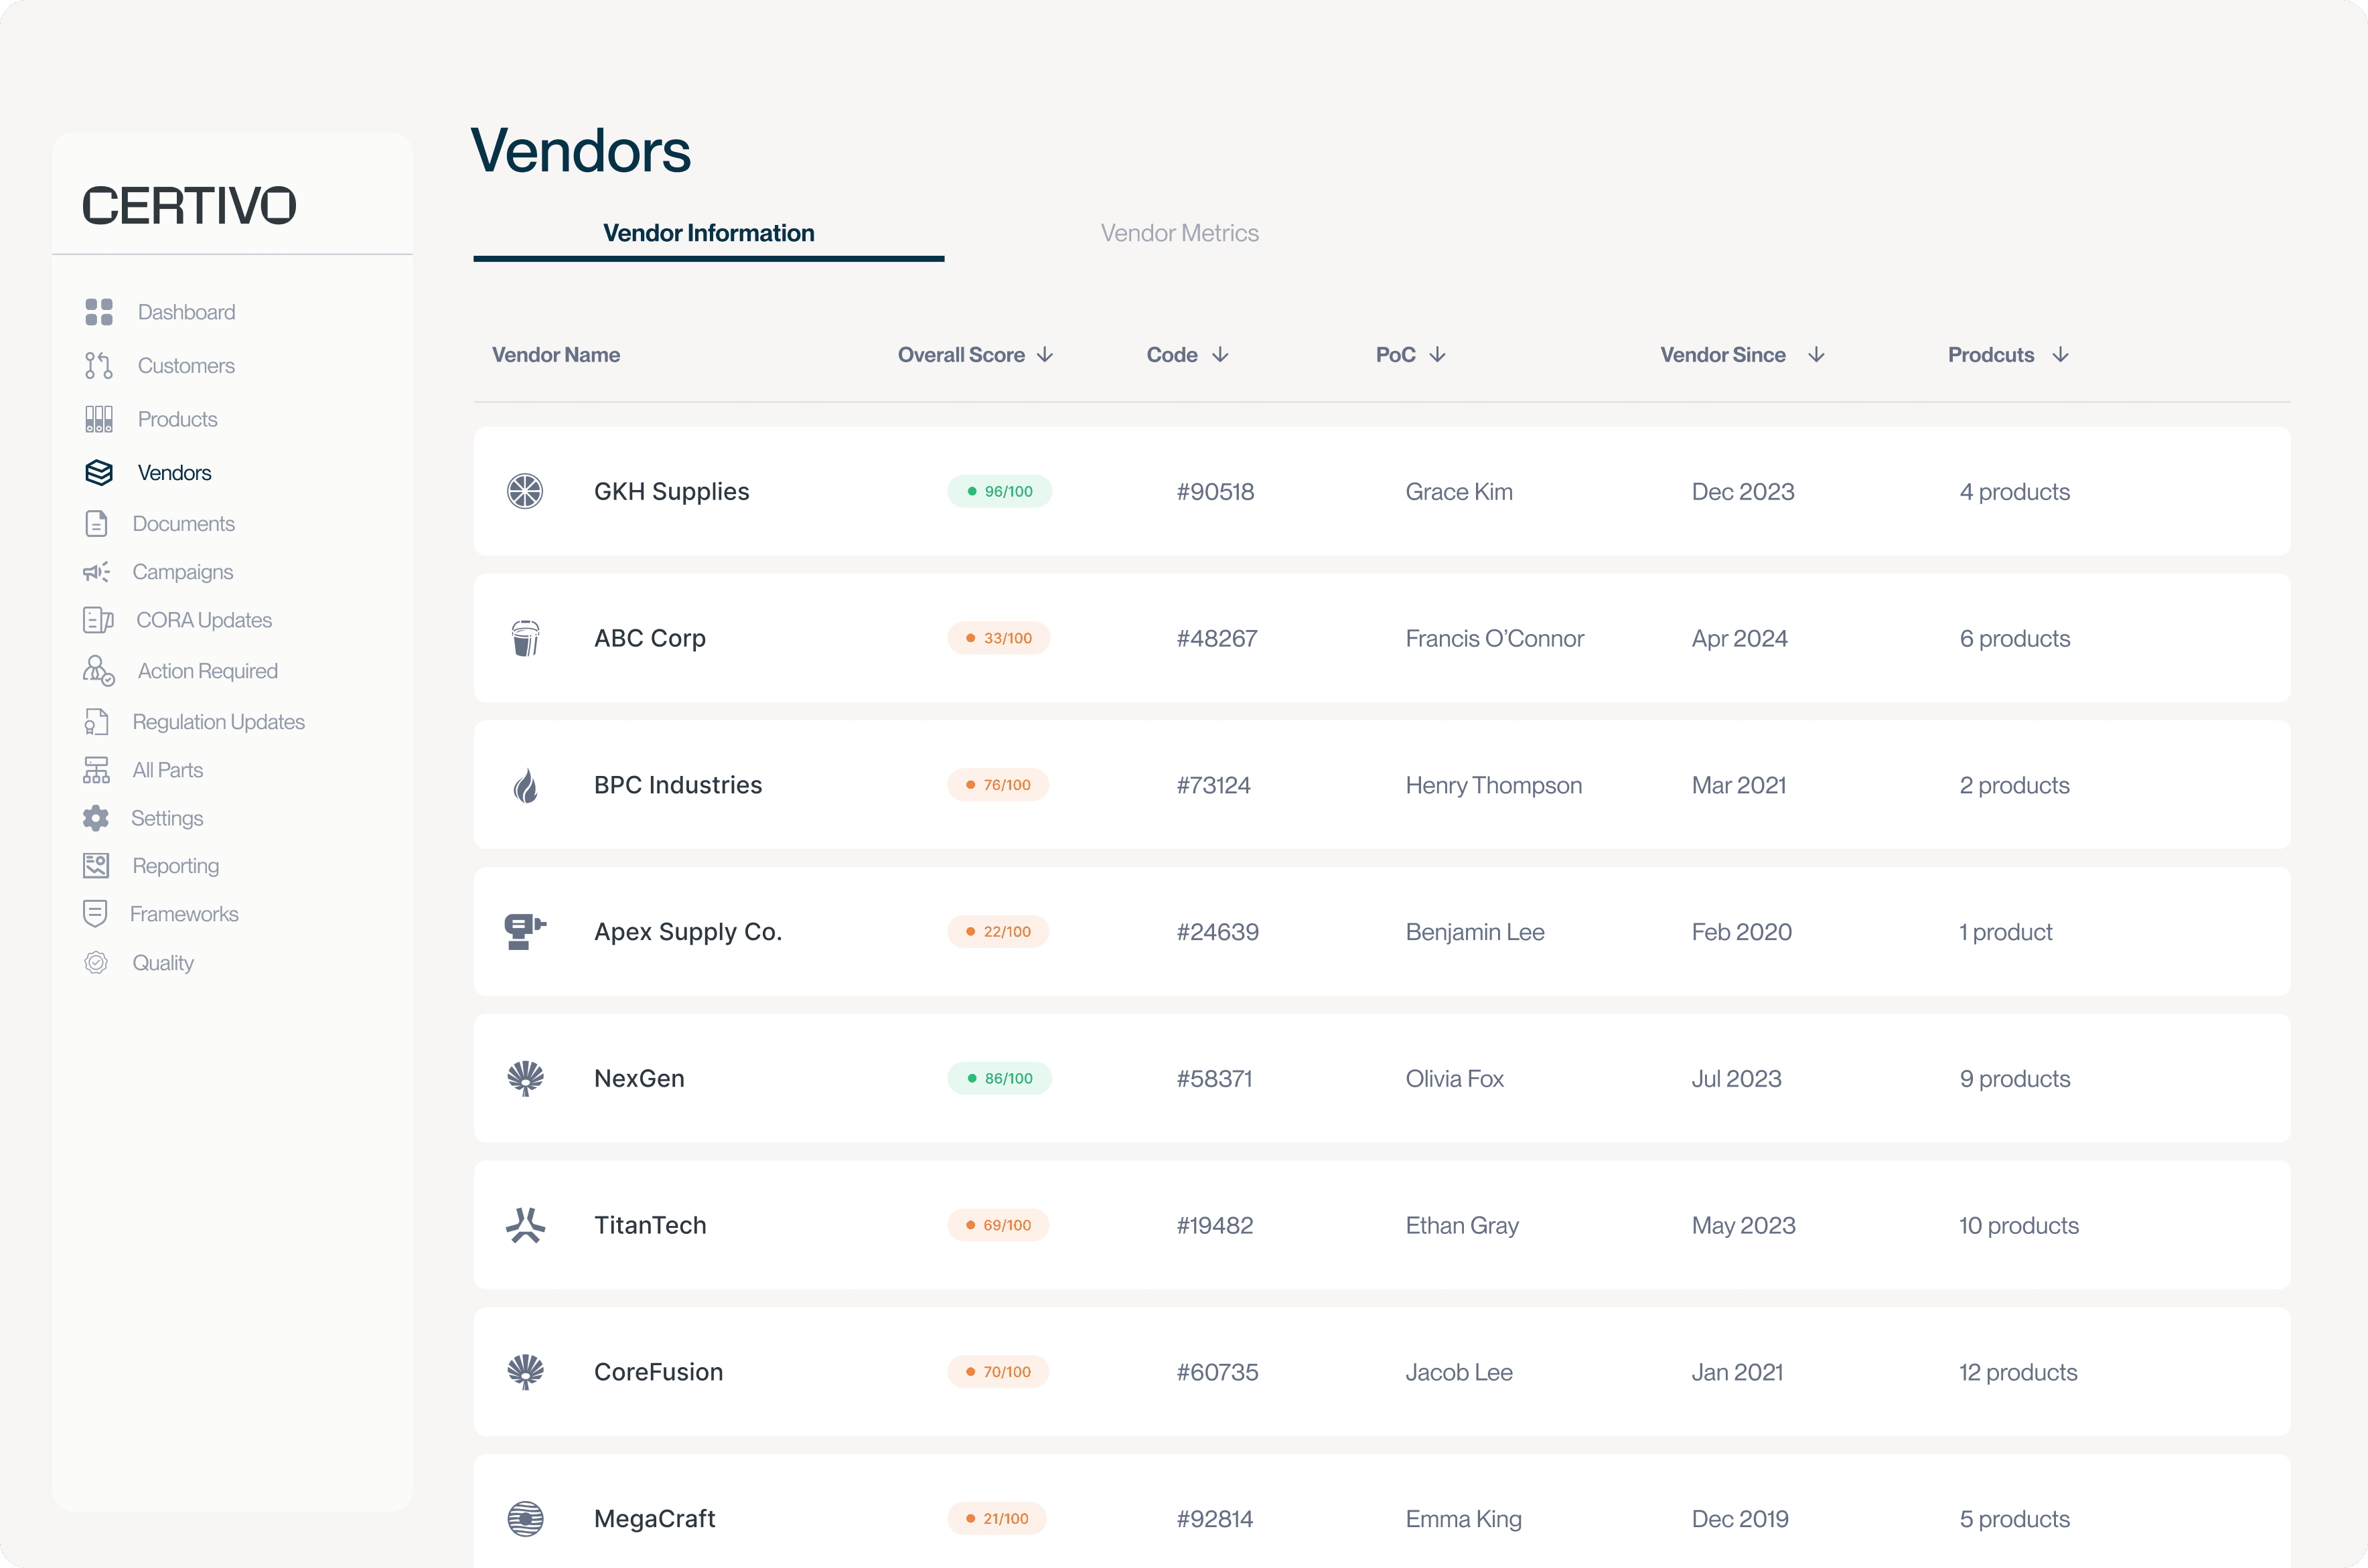Click the Action Required user icon
The width and height of the screenshot is (2368, 1568).
98,670
